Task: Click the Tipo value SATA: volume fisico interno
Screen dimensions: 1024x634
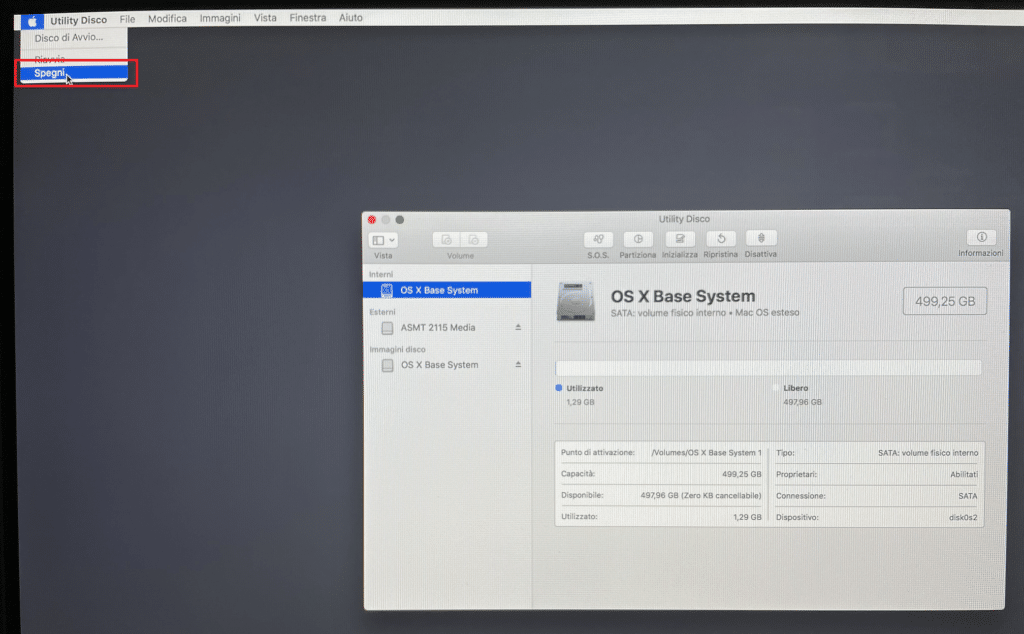Action: pos(928,452)
